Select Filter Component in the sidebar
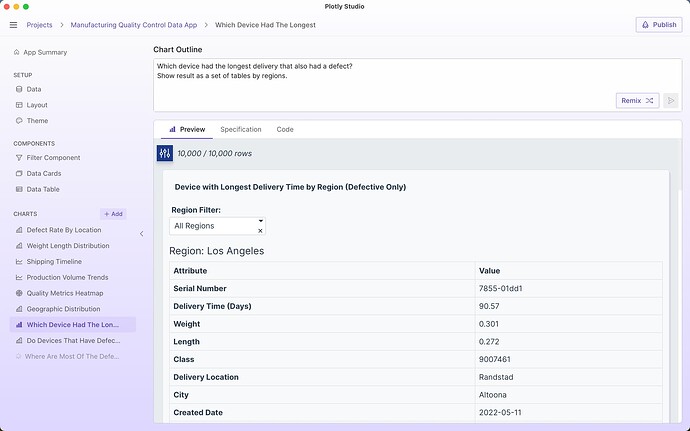Screen dimensions: 690x431 [x=53, y=158]
